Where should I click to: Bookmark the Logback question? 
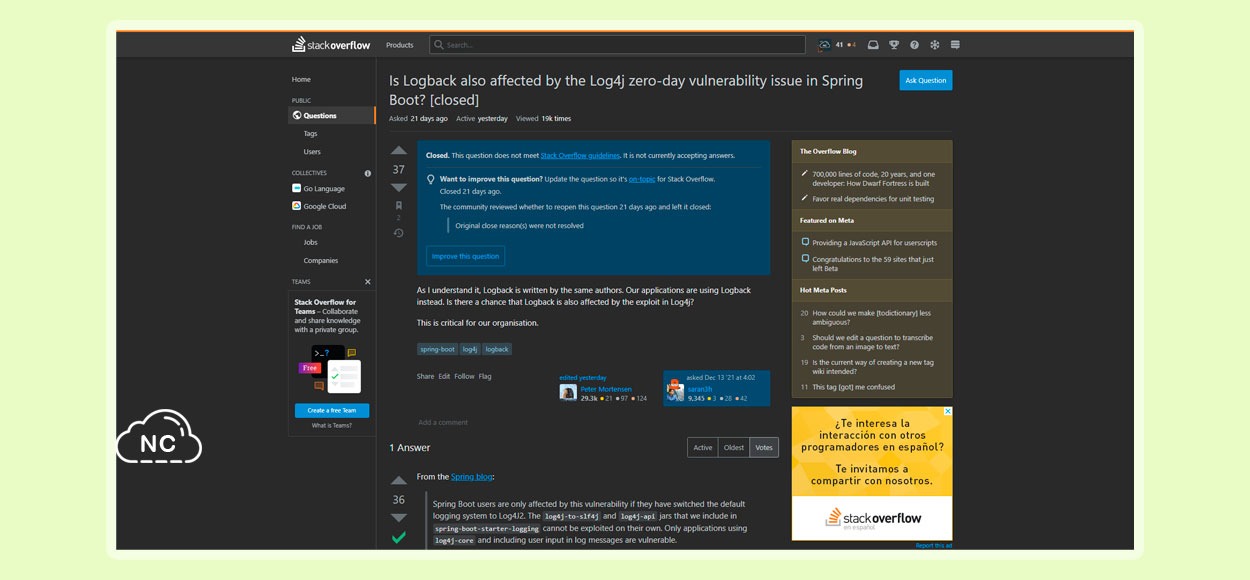point(398,206)
